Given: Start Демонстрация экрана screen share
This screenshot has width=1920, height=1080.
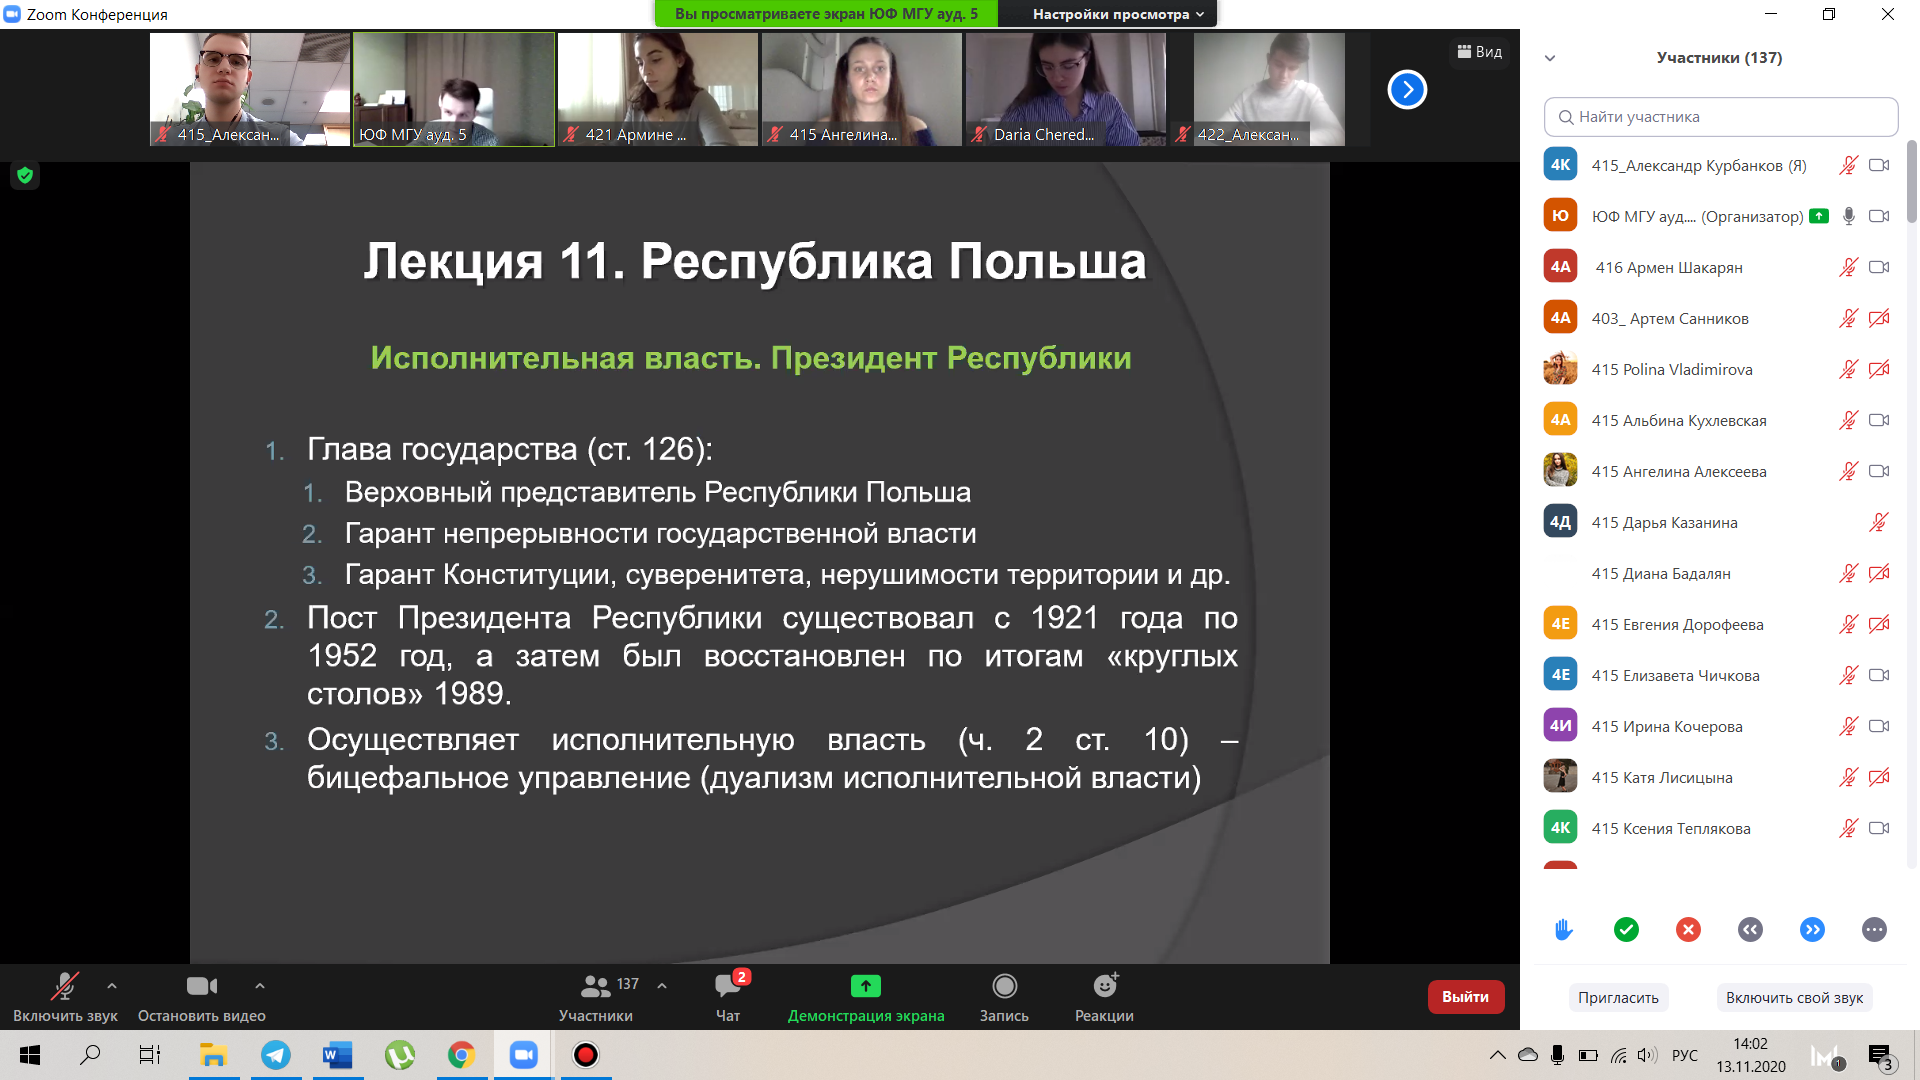Looking at the screenshot, I should pyautogui.click(x=866, y=997).
